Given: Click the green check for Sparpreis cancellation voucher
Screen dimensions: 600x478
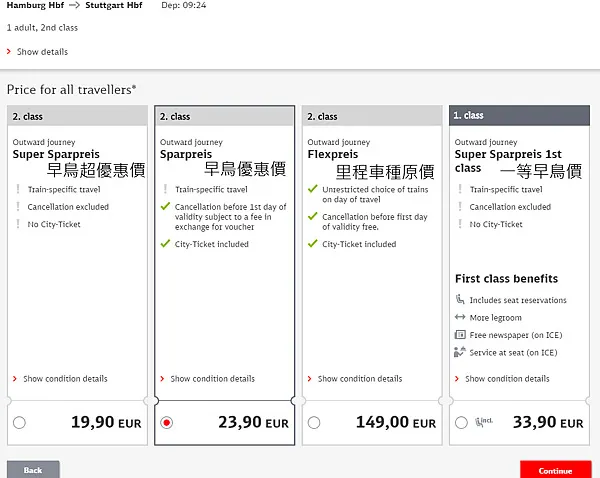Looking at the screenshot, I should click(x=165, y=206).
